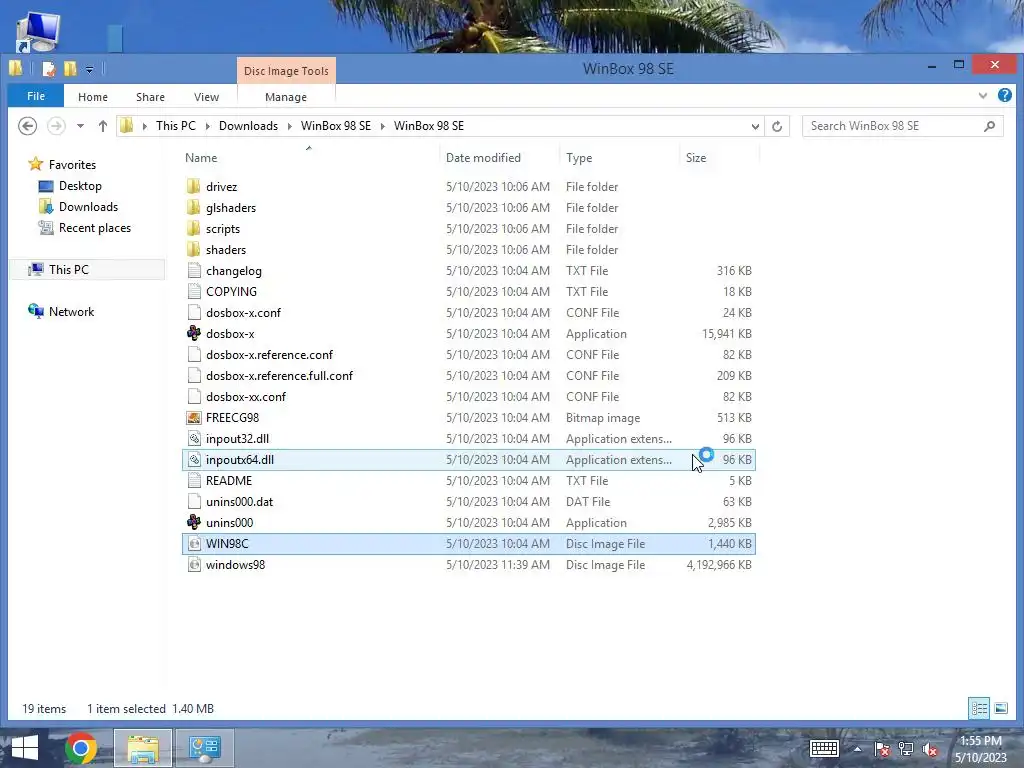This screenshot has width=1024, height=768.
Task: Switch to large icons view layout
Action: click(x=1000, y=709)
